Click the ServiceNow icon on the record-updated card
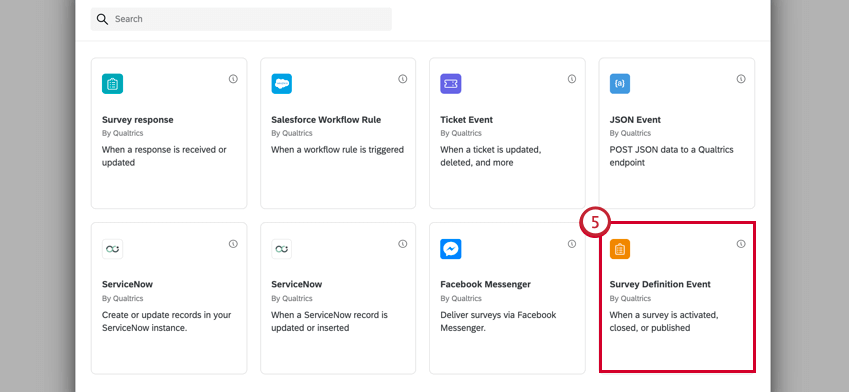Screen dimensions: 849x392 coord(282,249)
